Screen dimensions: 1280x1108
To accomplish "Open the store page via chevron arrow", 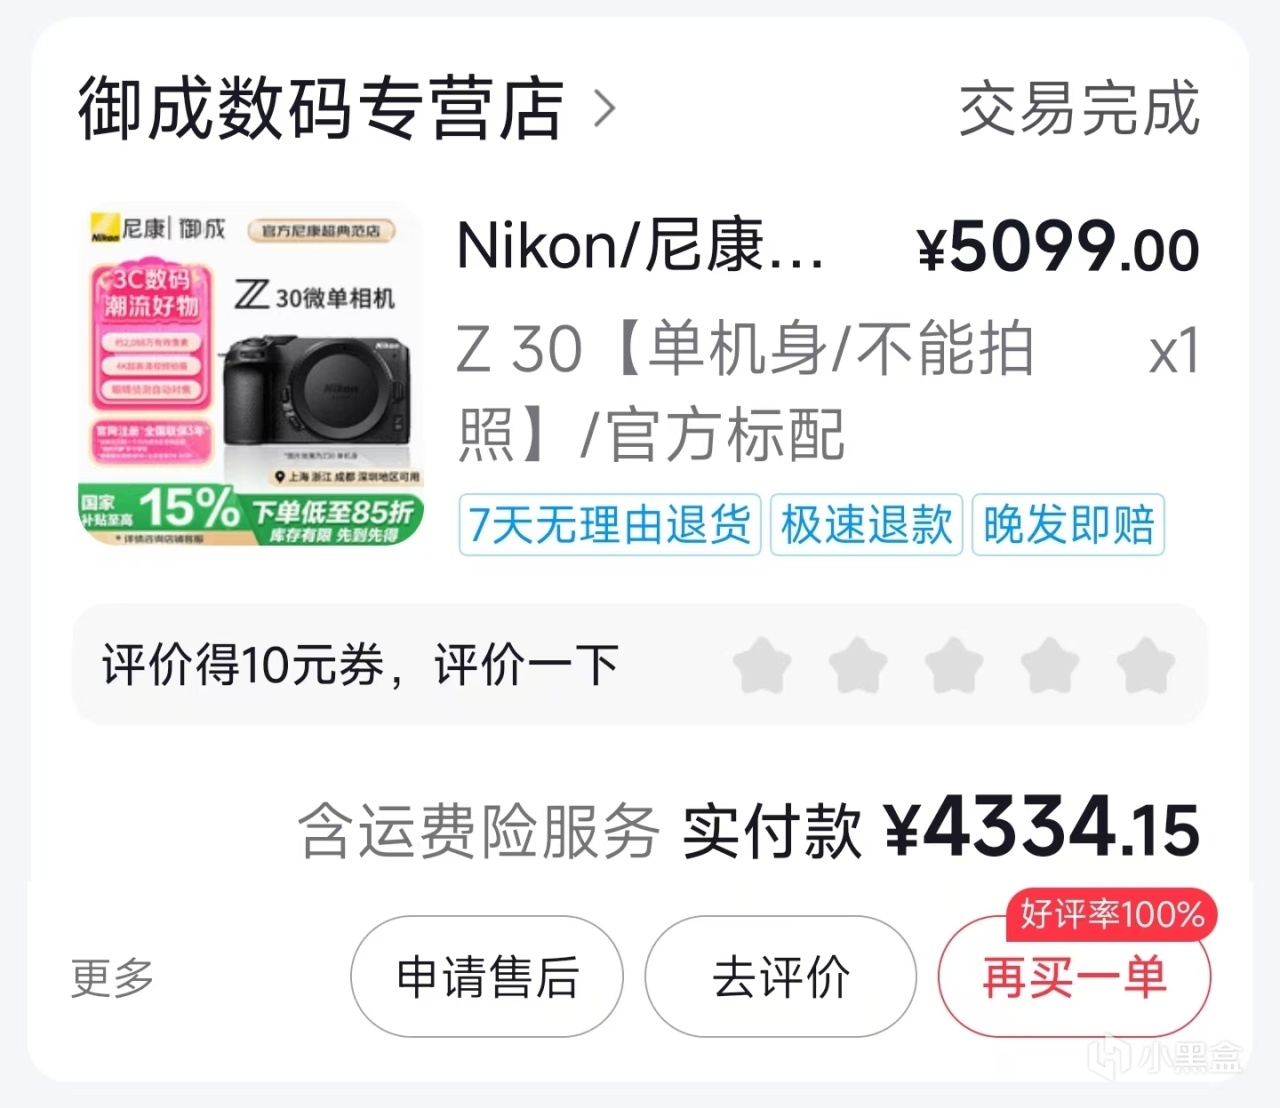I will tap(604, 108).
